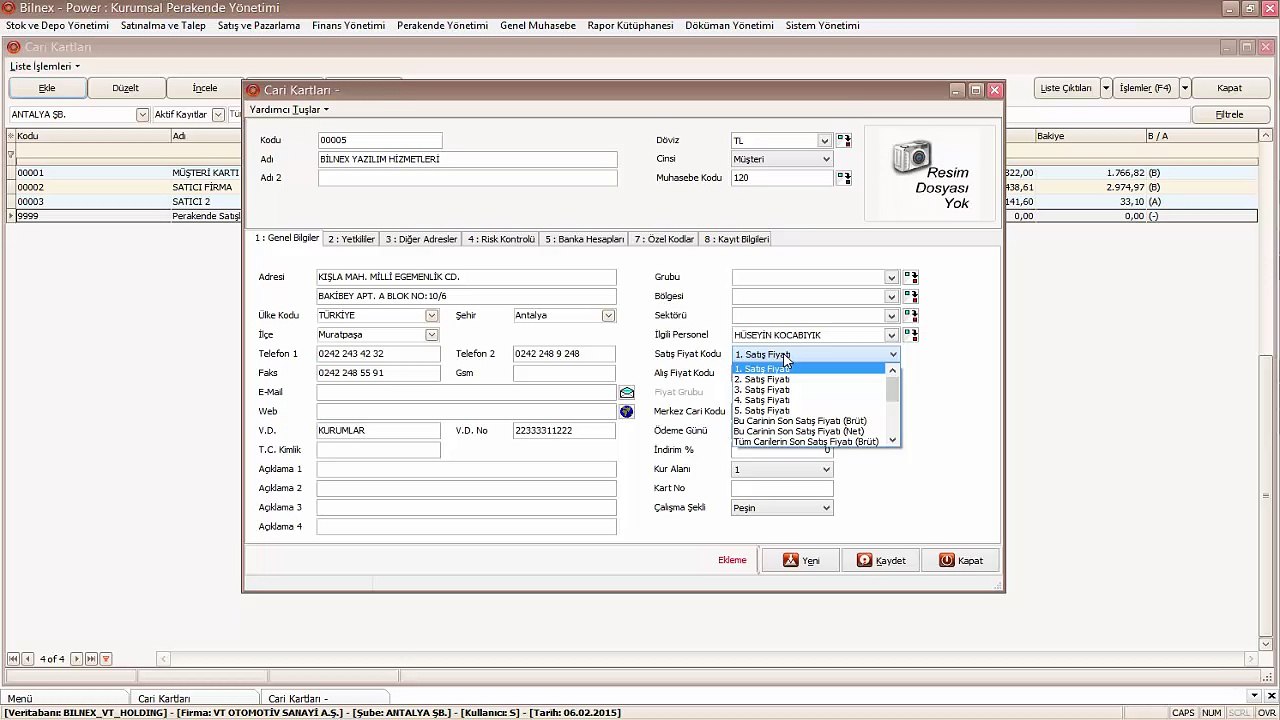1280x720 pixels.
Task: Expand the Grubu combo box
Action: click(x=891, y=277)
